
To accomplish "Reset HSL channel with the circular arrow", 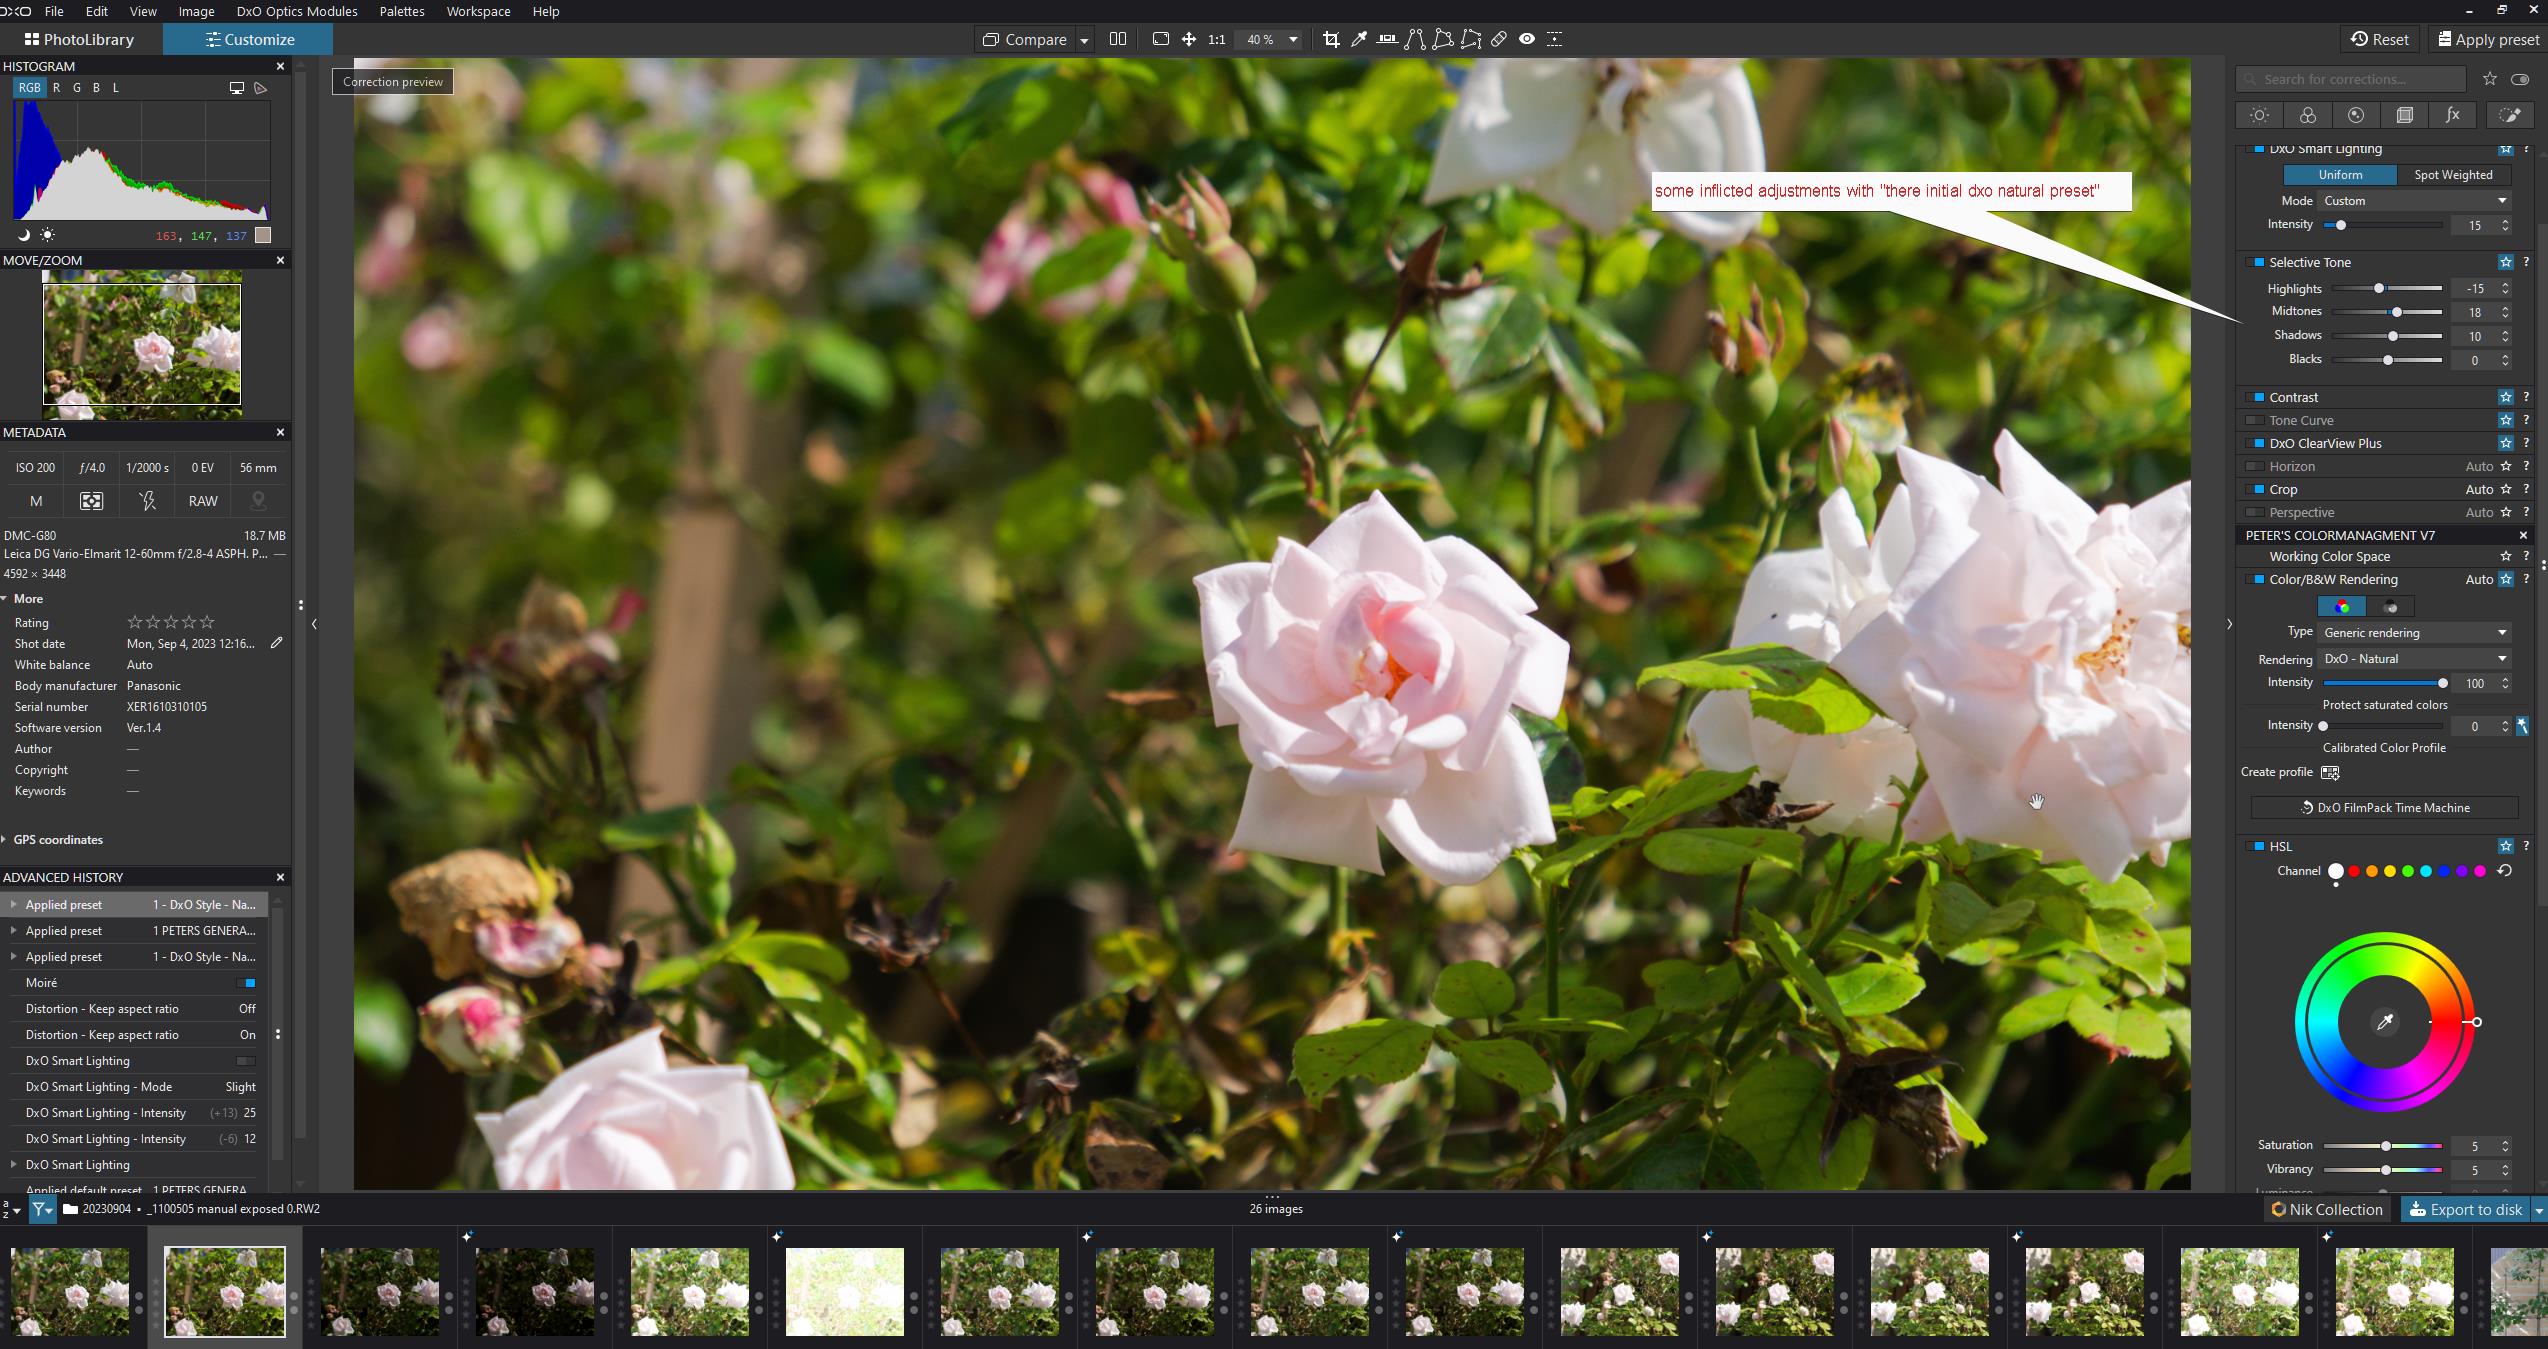I will coord(2505,871).
